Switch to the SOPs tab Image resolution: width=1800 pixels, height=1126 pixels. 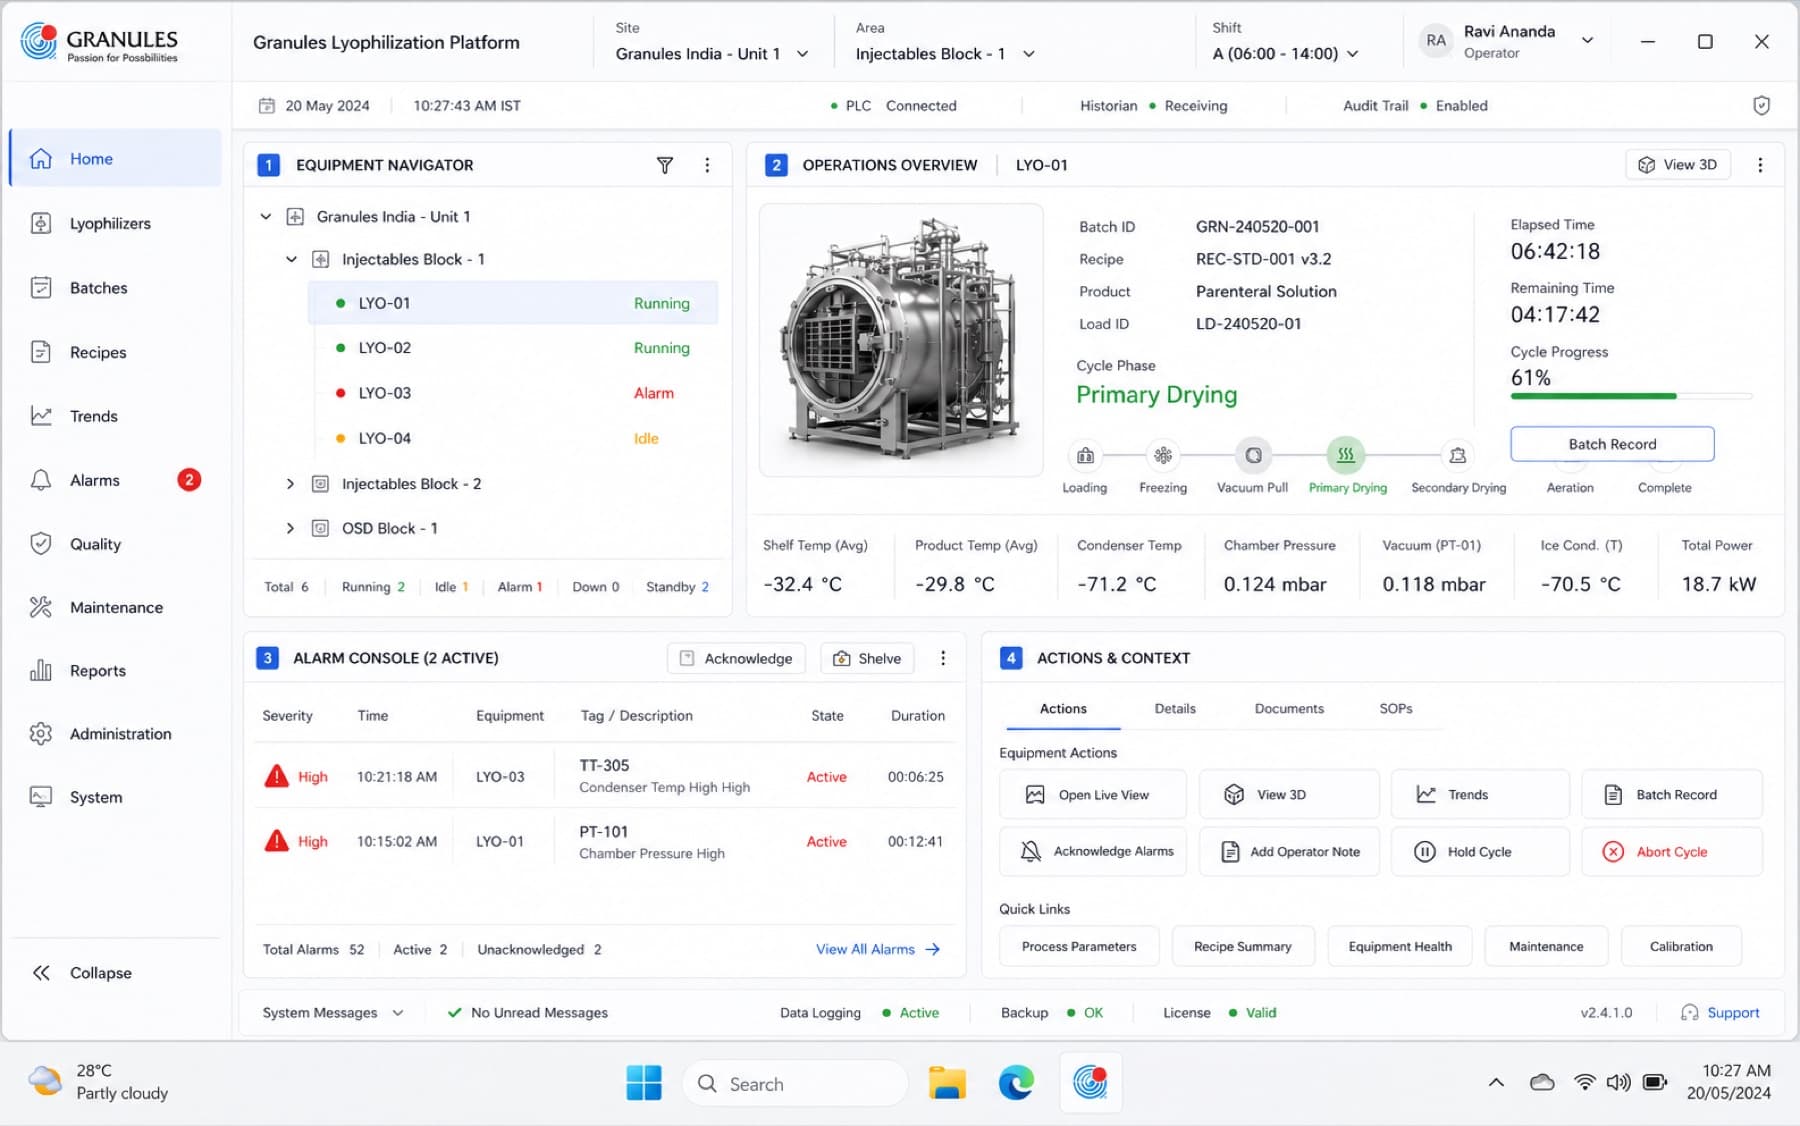point(1396,708)
